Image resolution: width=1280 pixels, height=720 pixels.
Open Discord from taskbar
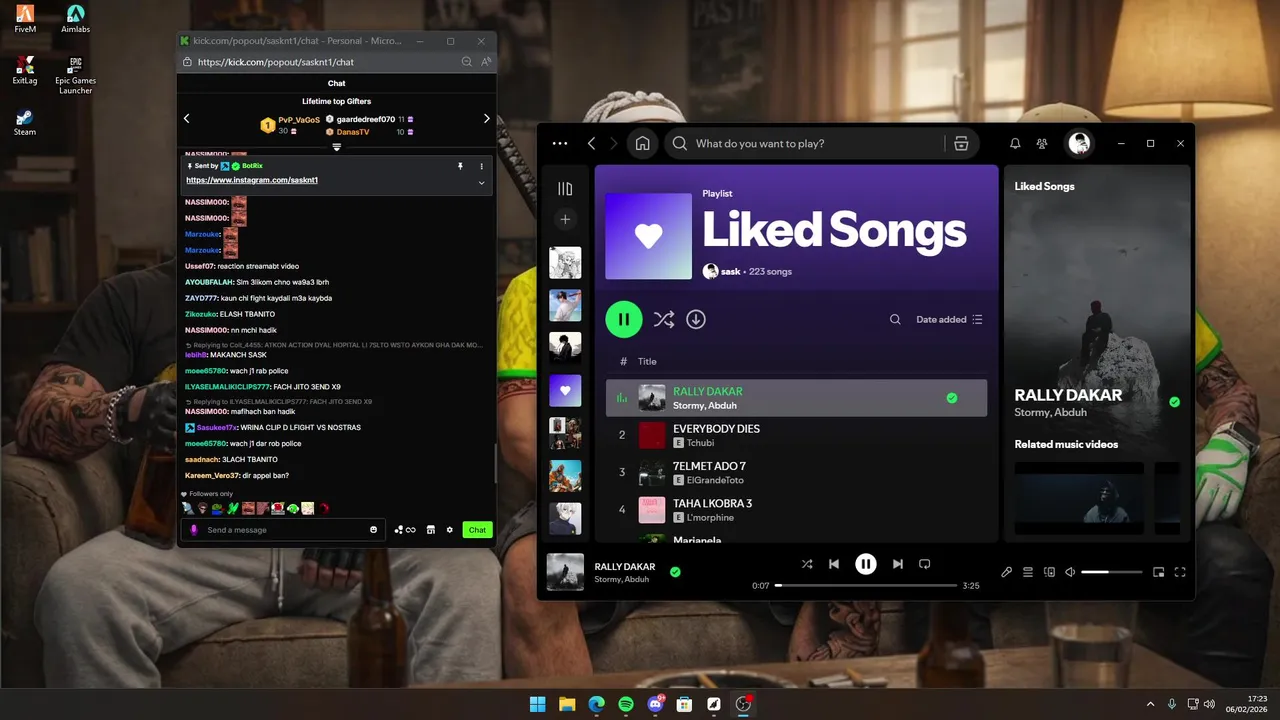[655, 704]
